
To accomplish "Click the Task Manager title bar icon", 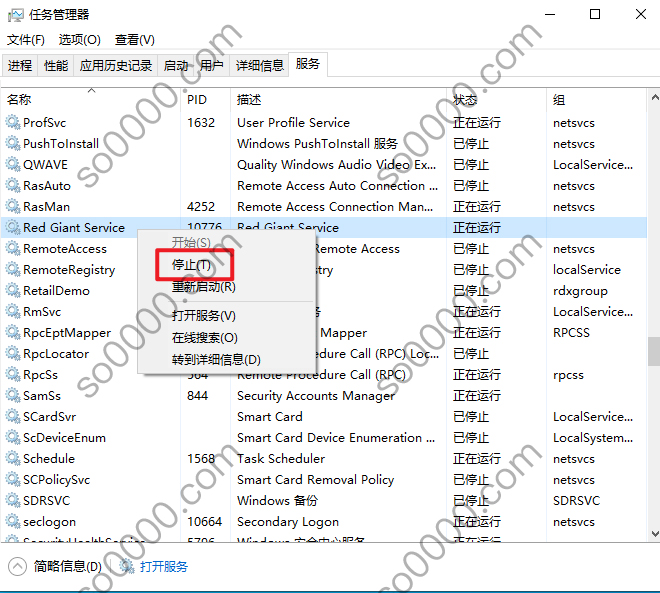I will pyautogui.click(x=16, y=15).
